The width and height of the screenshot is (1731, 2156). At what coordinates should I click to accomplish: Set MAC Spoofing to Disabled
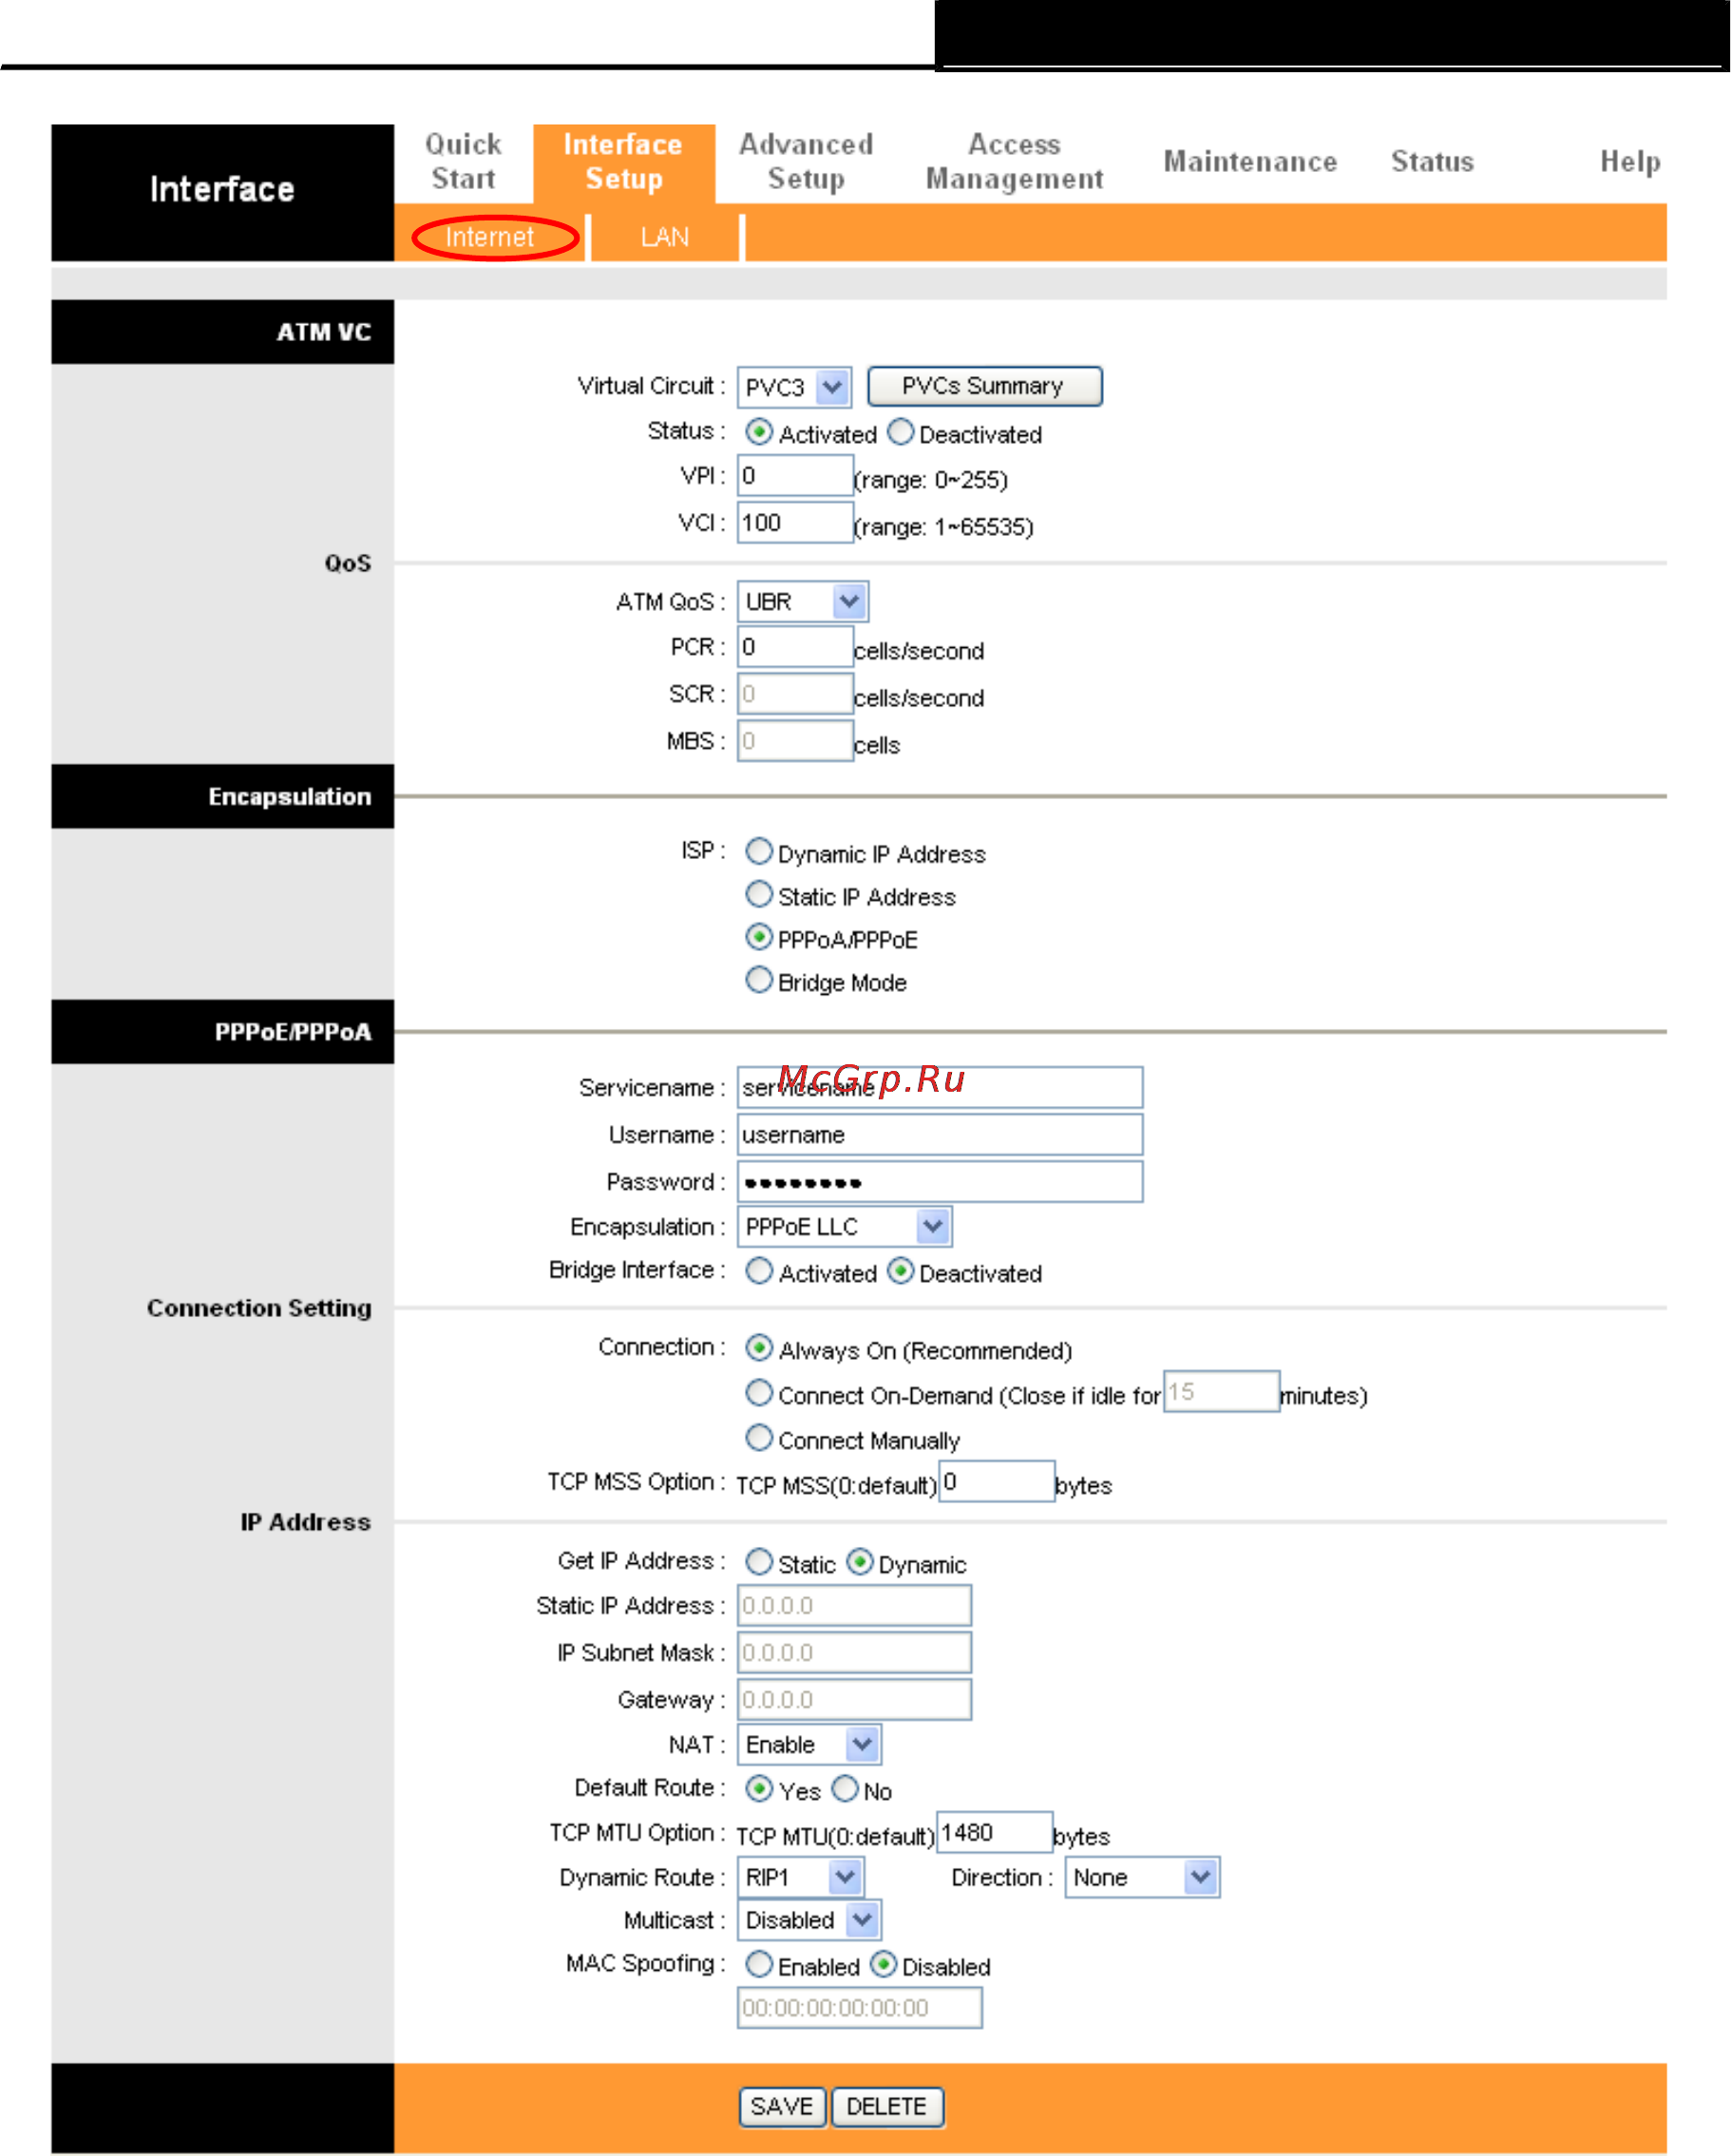[883, 1964]
